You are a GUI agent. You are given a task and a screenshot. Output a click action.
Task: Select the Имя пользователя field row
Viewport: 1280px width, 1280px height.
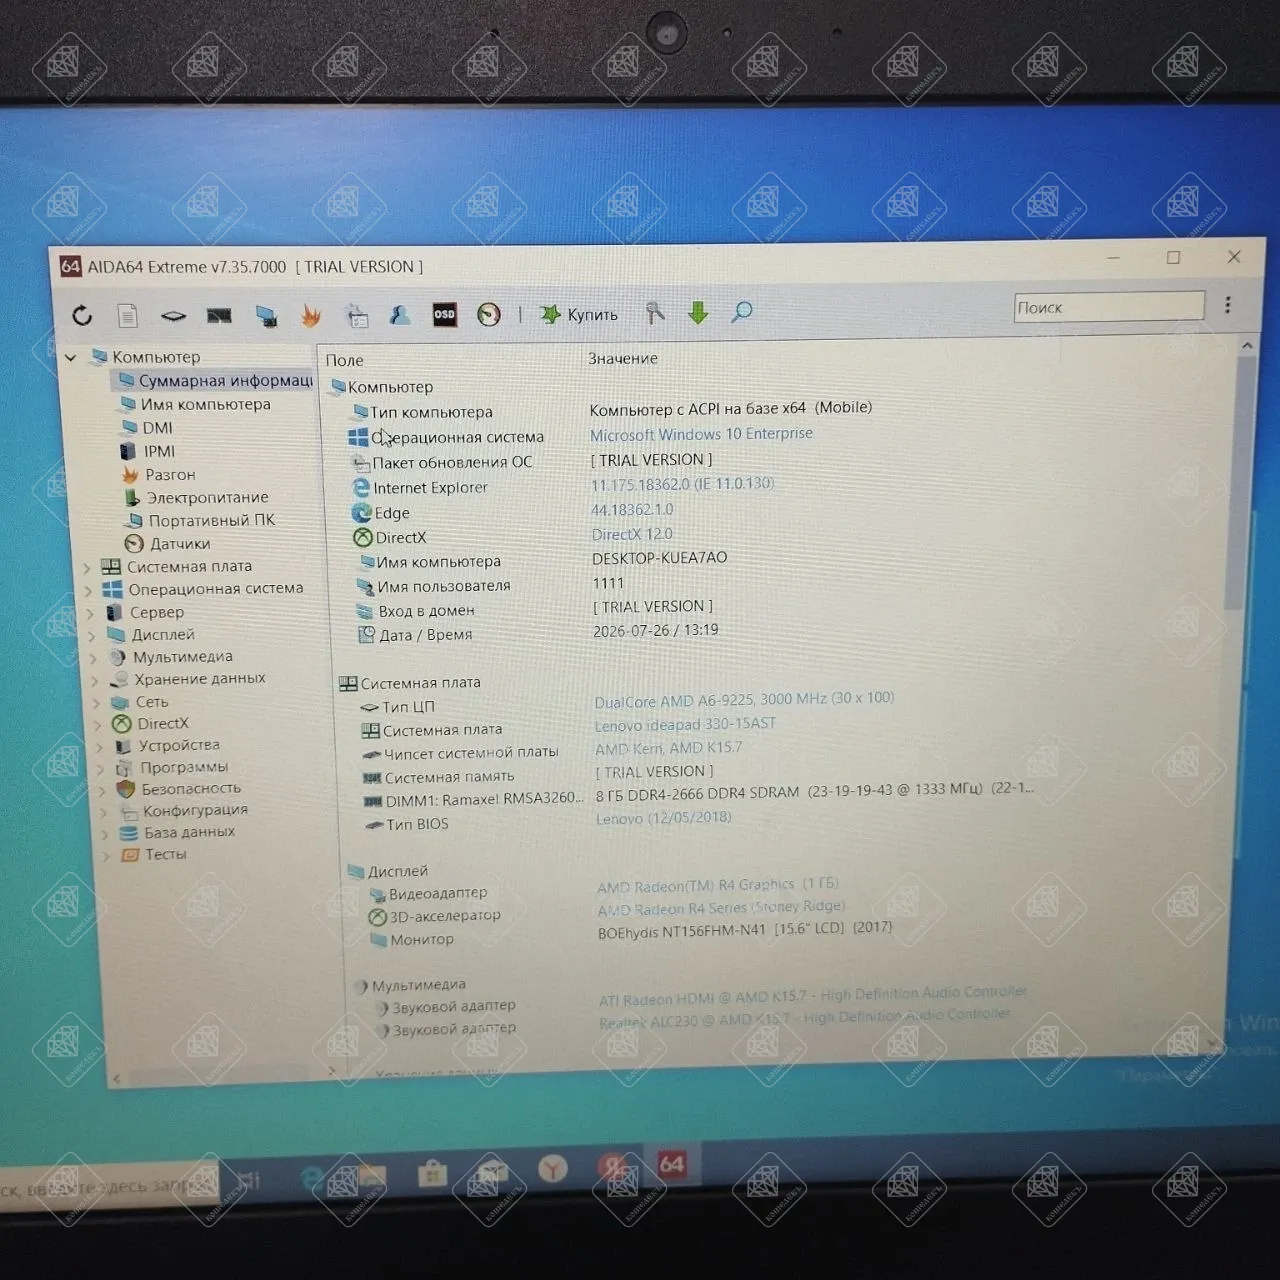(x=434, y=586)
